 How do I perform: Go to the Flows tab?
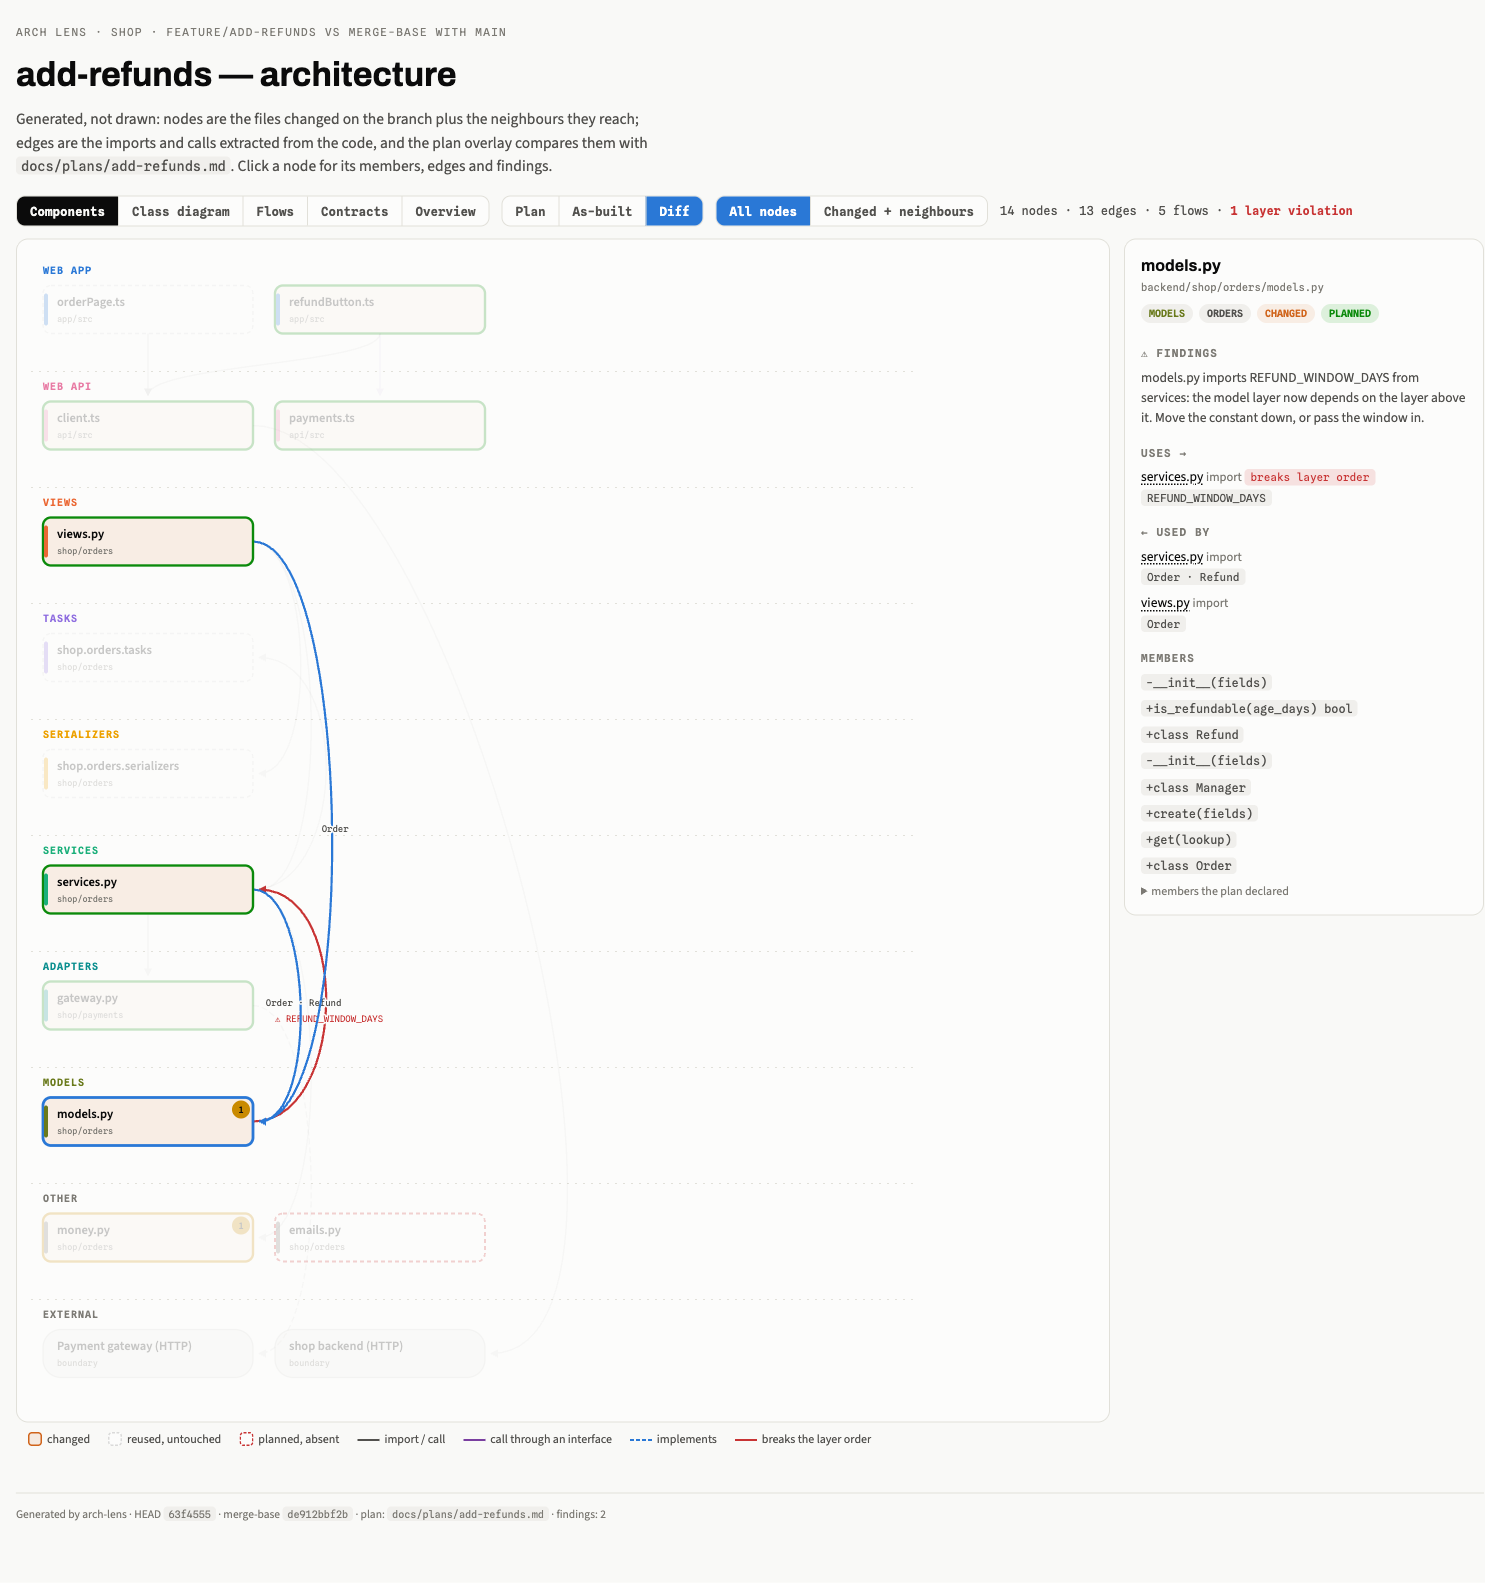[275, 211]
